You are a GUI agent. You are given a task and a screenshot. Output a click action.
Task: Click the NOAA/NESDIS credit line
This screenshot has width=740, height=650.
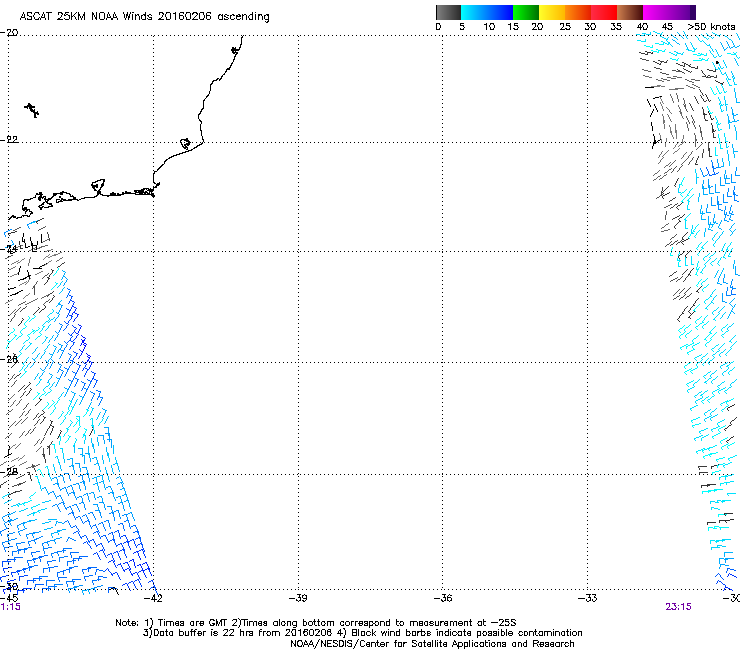(432, 644)
